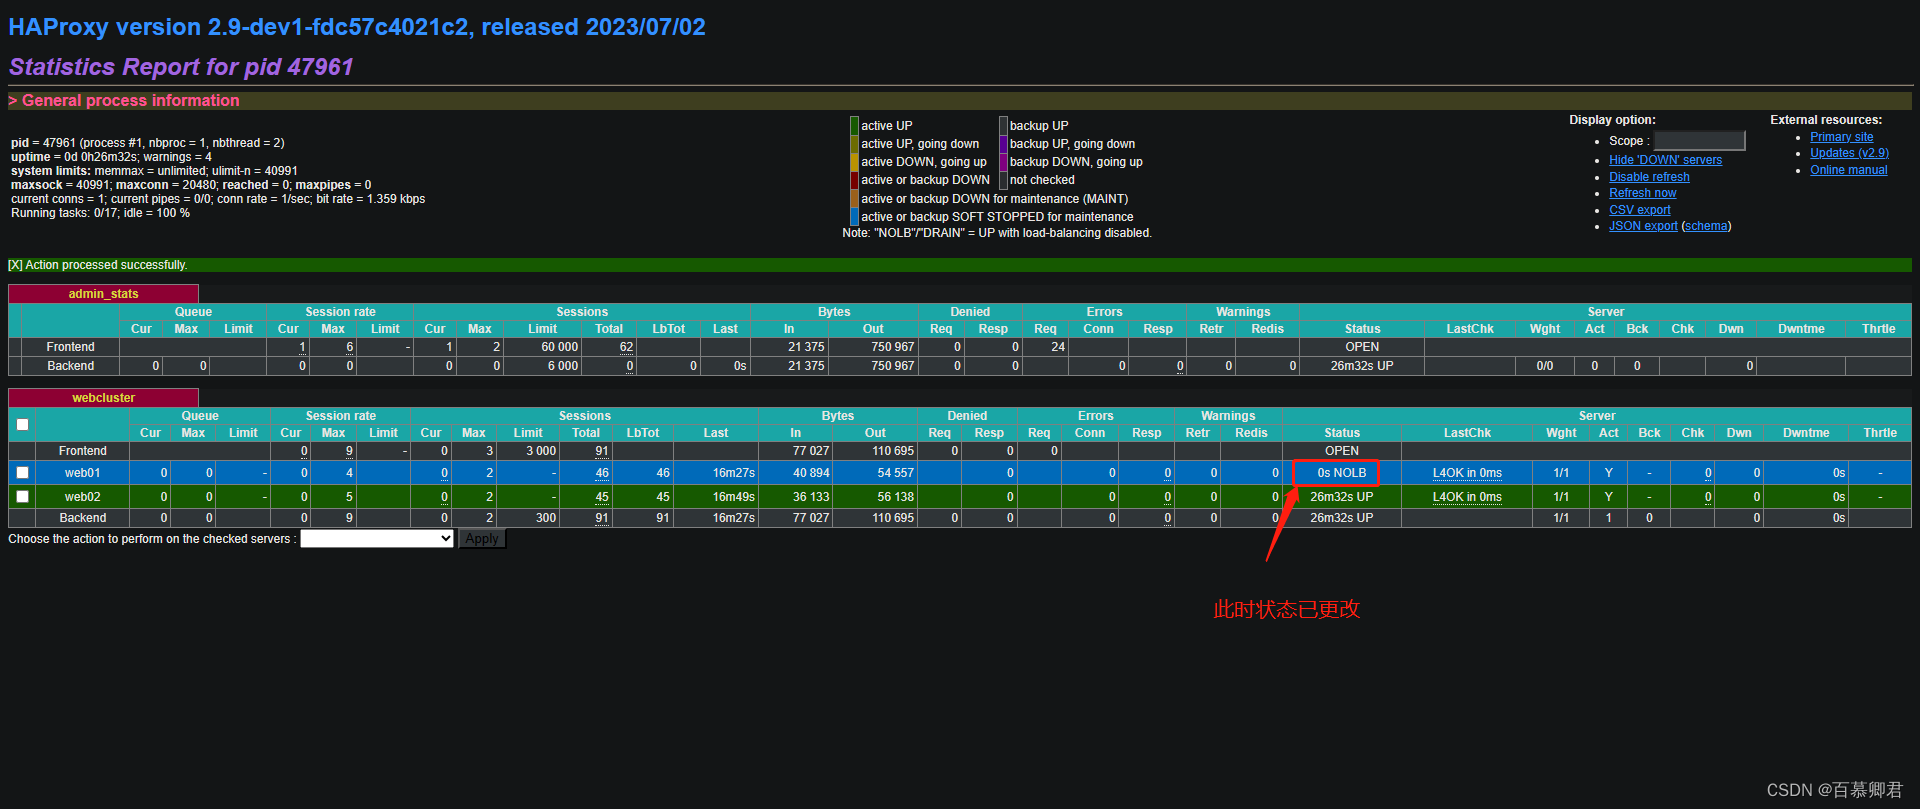The width and height of the screenshot is (1920, 809).
Task: Click the active UP legend color box
Action: pos(854,126)
